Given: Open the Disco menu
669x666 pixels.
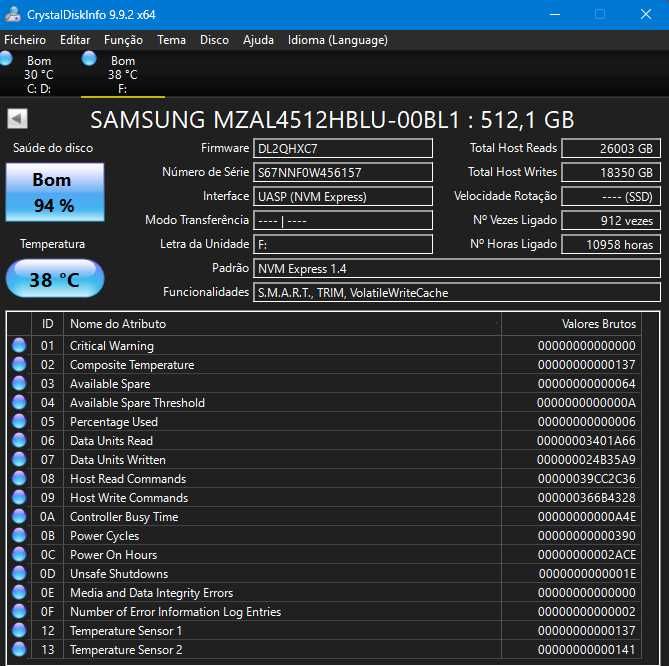Looking at the screenshot, I should pyautogui.click(x=214, y=40).
